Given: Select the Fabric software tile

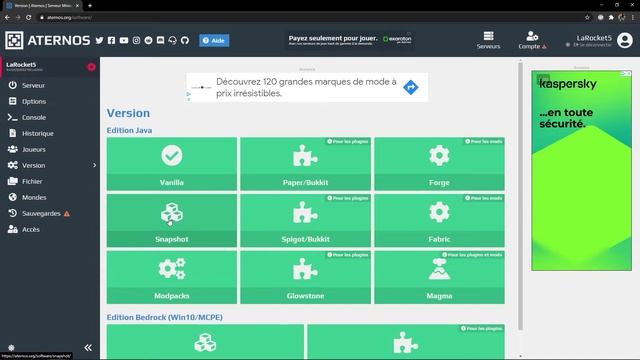Looking at the screenshot, I should (439, 220).
